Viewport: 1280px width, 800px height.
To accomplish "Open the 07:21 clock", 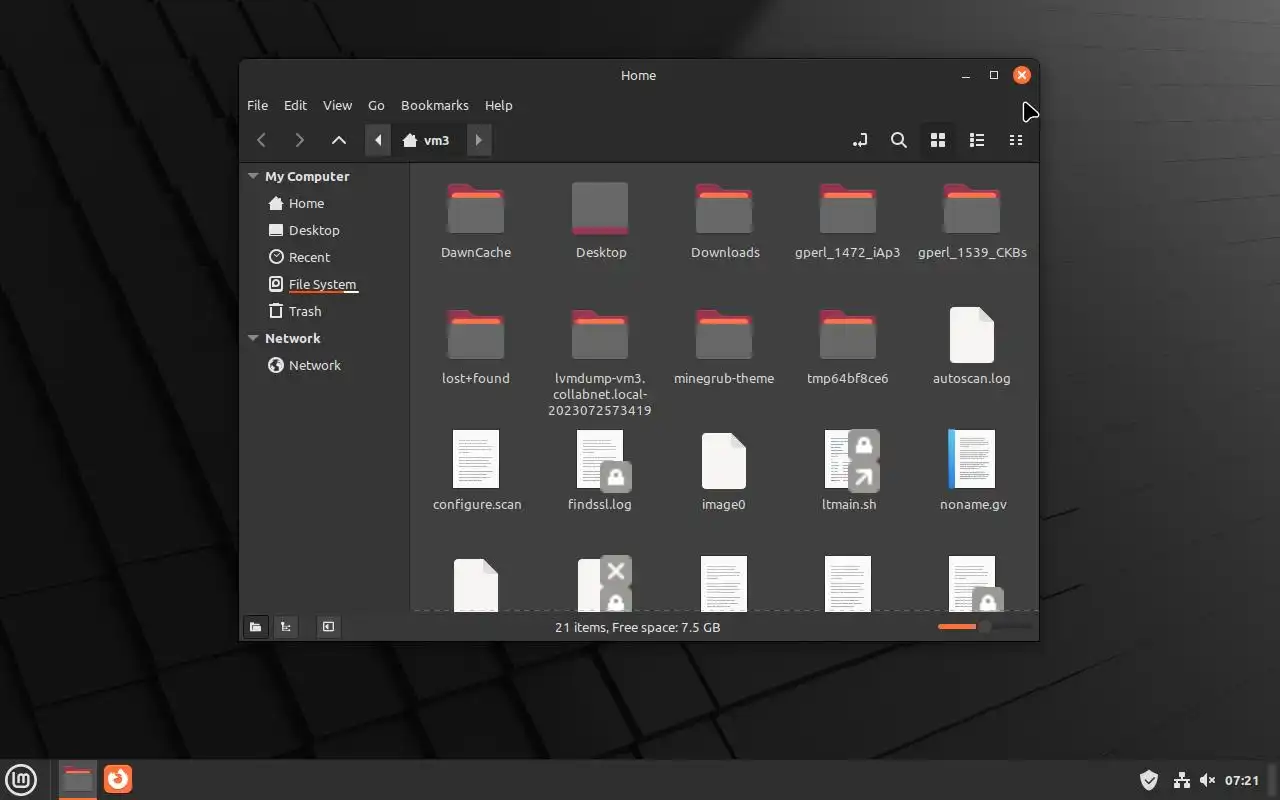I will pos(1242,780).
